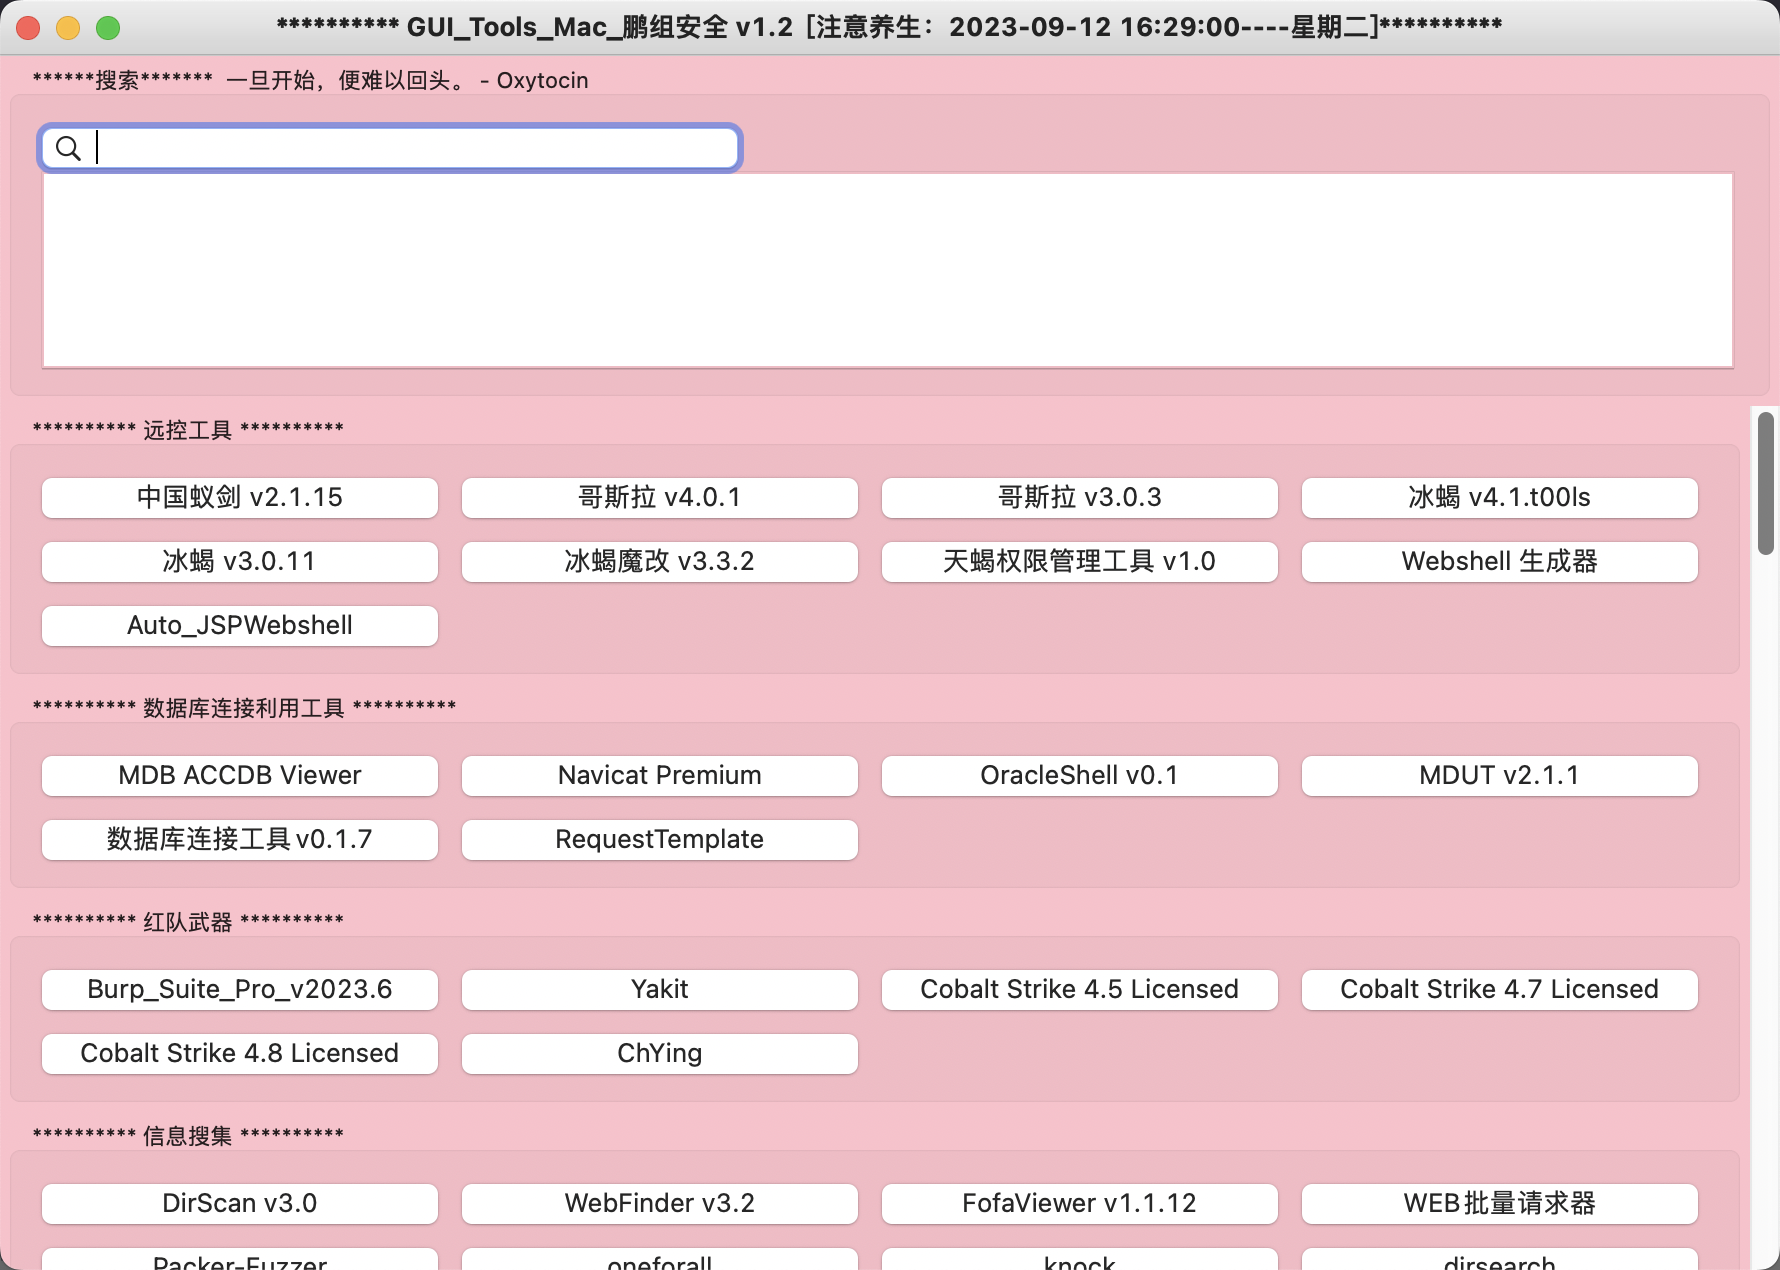Focus the search text field
This screenshot has width=1780, height=1270.
(390, 148)
